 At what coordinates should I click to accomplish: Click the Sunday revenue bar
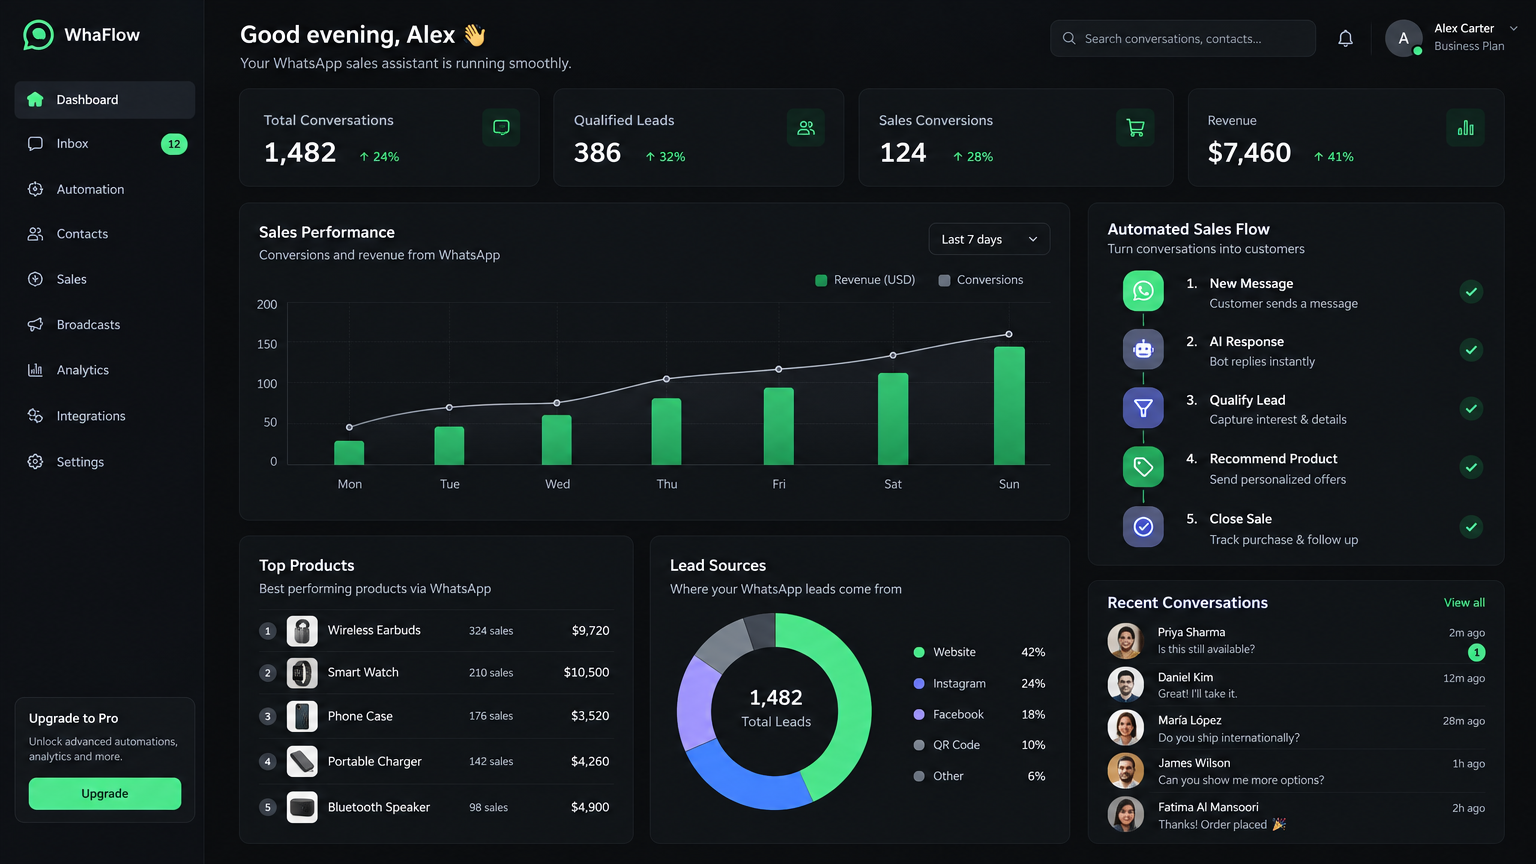coord(1009,406)
